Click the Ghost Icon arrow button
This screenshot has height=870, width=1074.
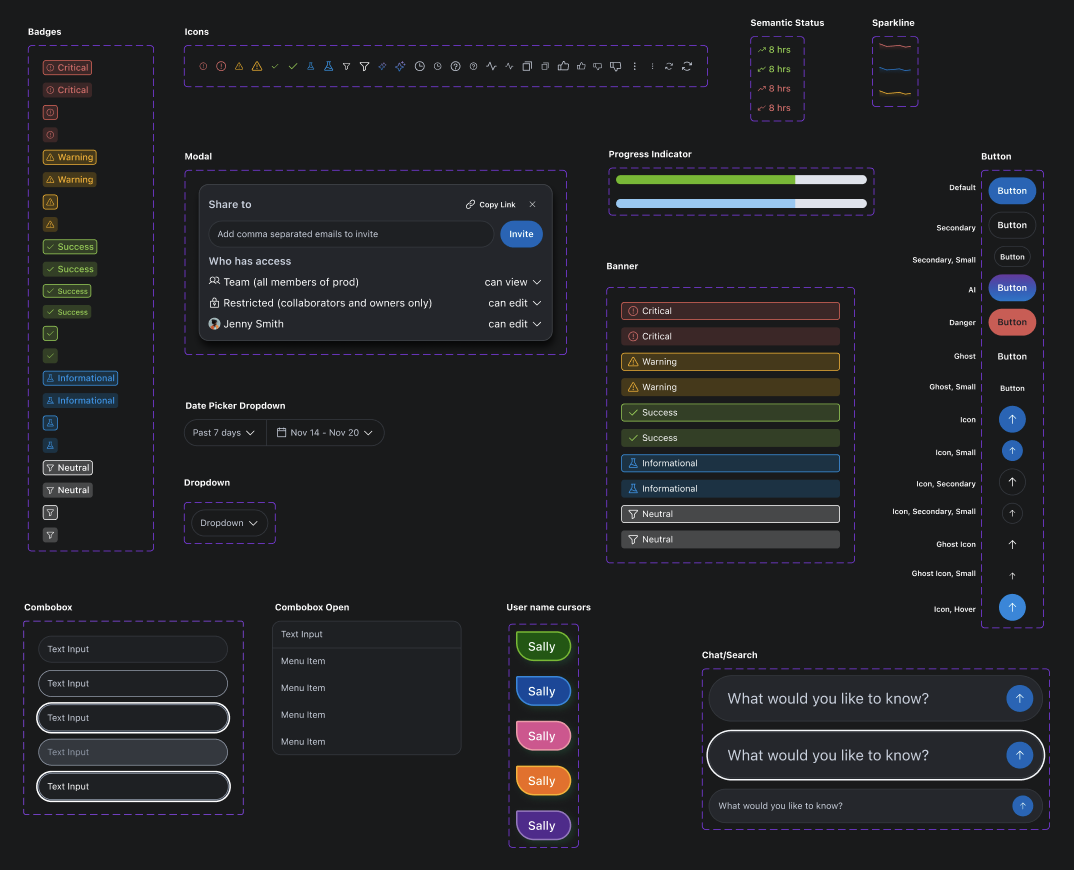1012,545
